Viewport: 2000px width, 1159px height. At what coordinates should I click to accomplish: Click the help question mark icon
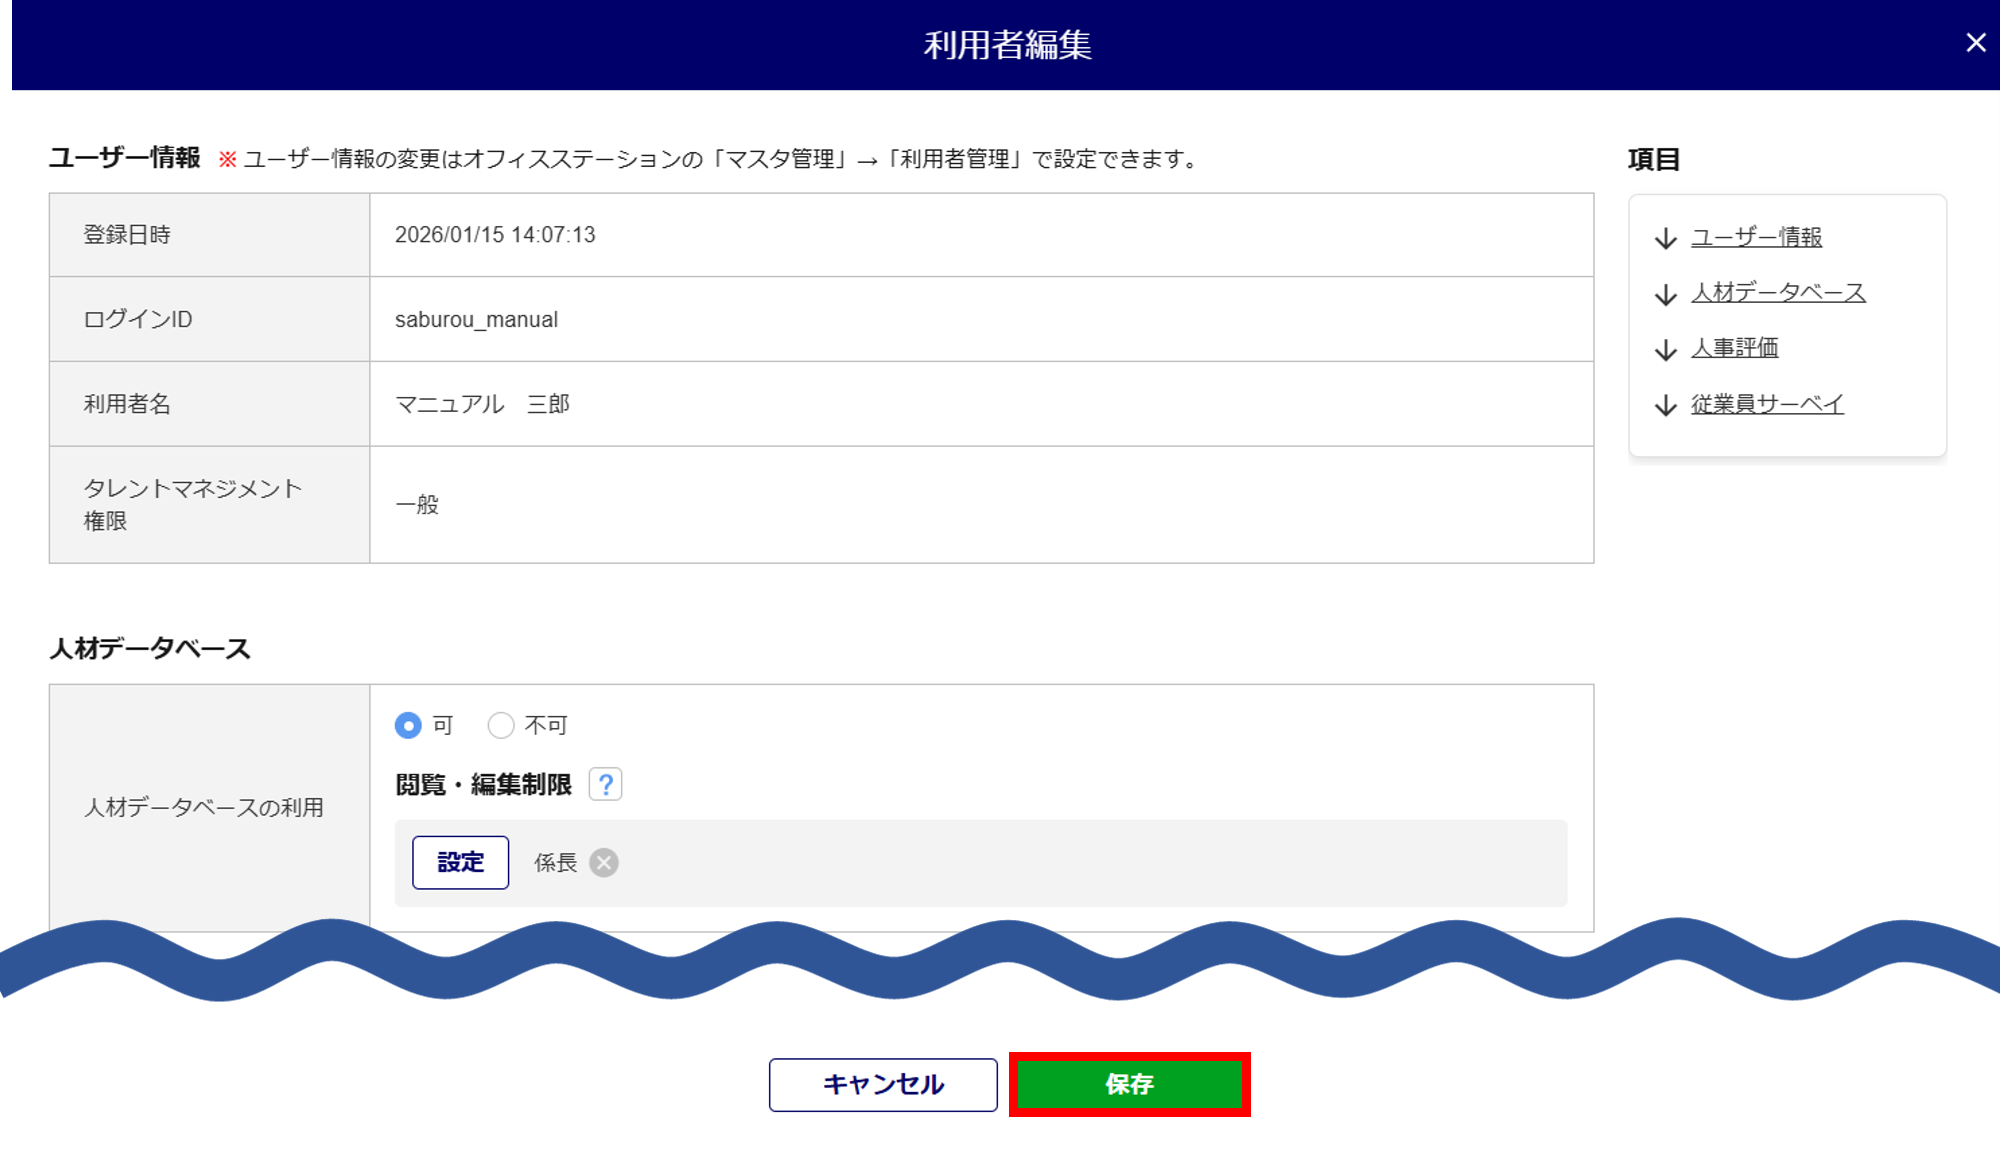pos(605,784)
